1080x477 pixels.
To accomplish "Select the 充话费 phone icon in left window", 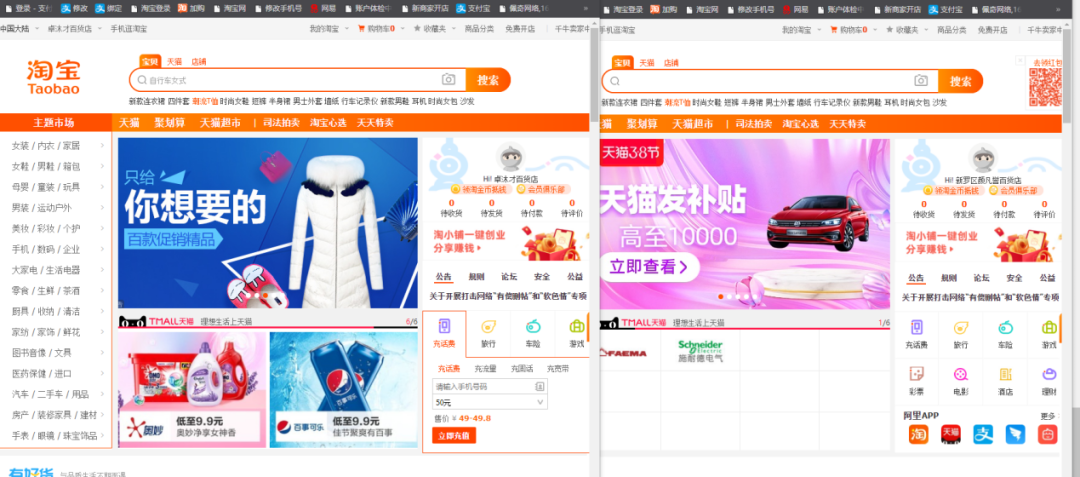I will pos(444,327).
